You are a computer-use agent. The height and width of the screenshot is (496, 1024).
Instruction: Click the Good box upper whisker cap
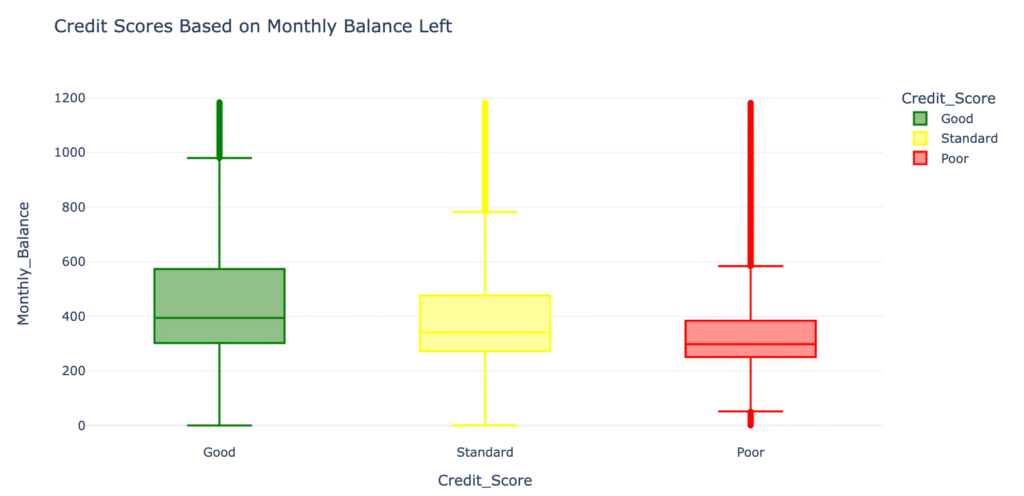219,158
